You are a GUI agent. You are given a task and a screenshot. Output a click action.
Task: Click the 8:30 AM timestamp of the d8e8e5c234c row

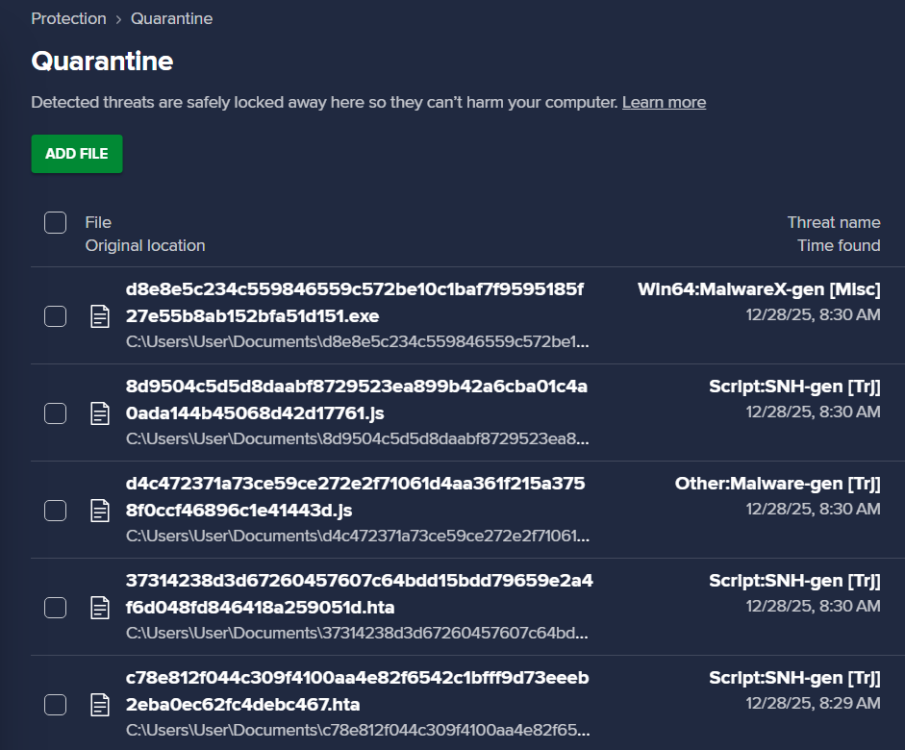[813, 315]
